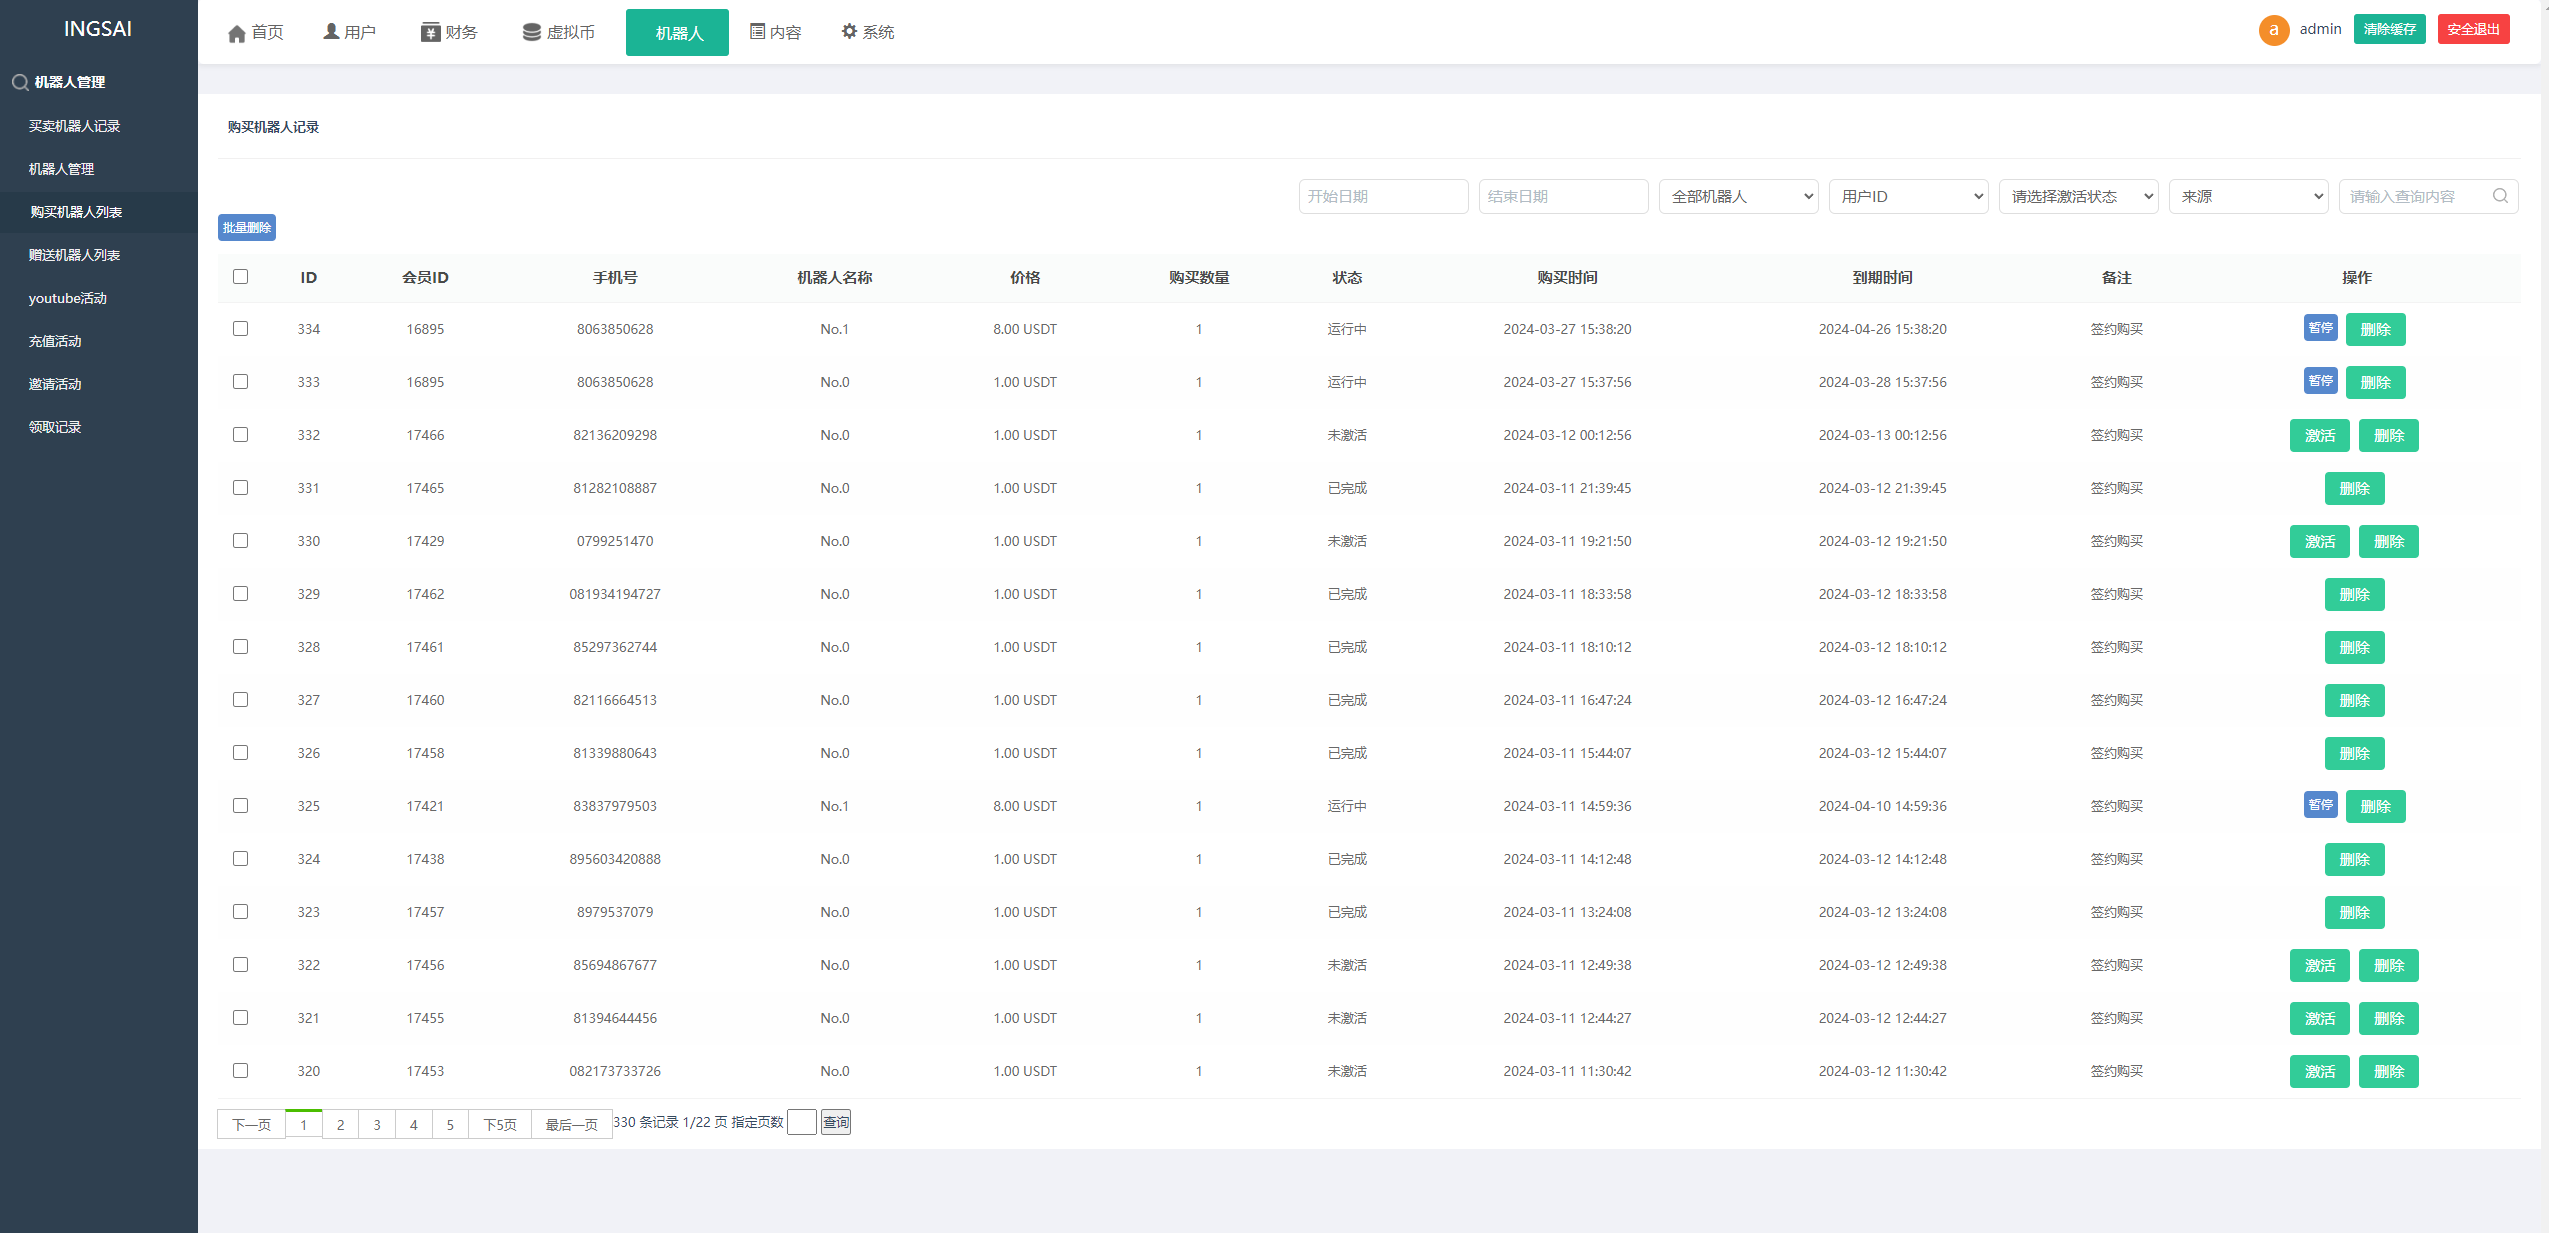Click the content list icon in navigation
The height and width of the screenshot is (1233, 2549).
tap(757, 32)
